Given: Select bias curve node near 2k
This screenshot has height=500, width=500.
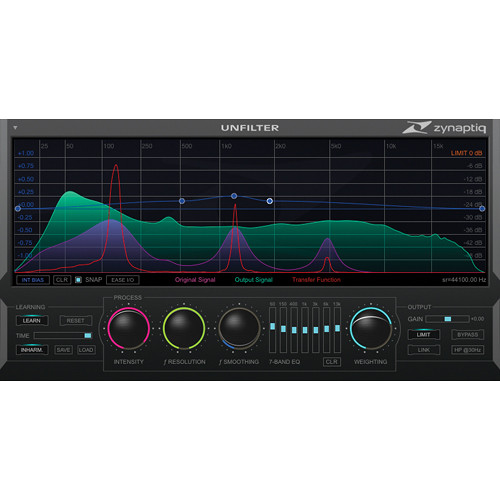Looking at the screenshot, I should (x=270, y=201).
